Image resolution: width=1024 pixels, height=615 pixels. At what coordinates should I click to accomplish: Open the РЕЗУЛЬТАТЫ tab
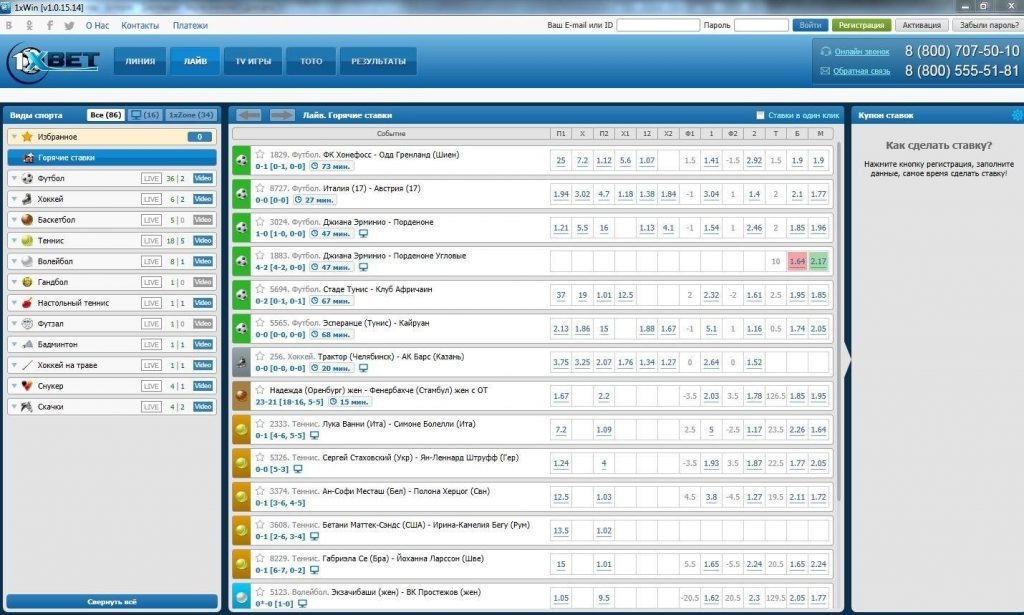[x=378, y=61]
